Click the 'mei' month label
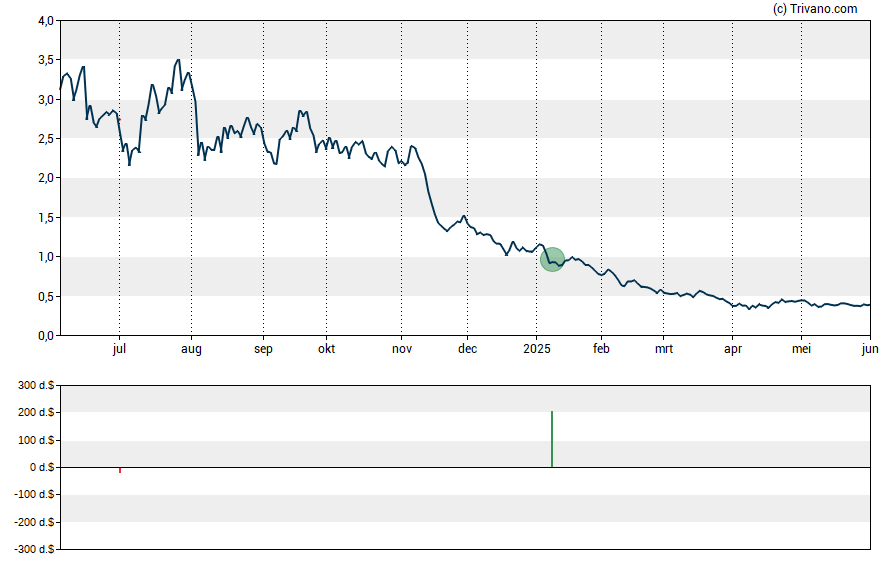This screenshot has height=565, width=888. pyautogui.click(x=801, y=349)
